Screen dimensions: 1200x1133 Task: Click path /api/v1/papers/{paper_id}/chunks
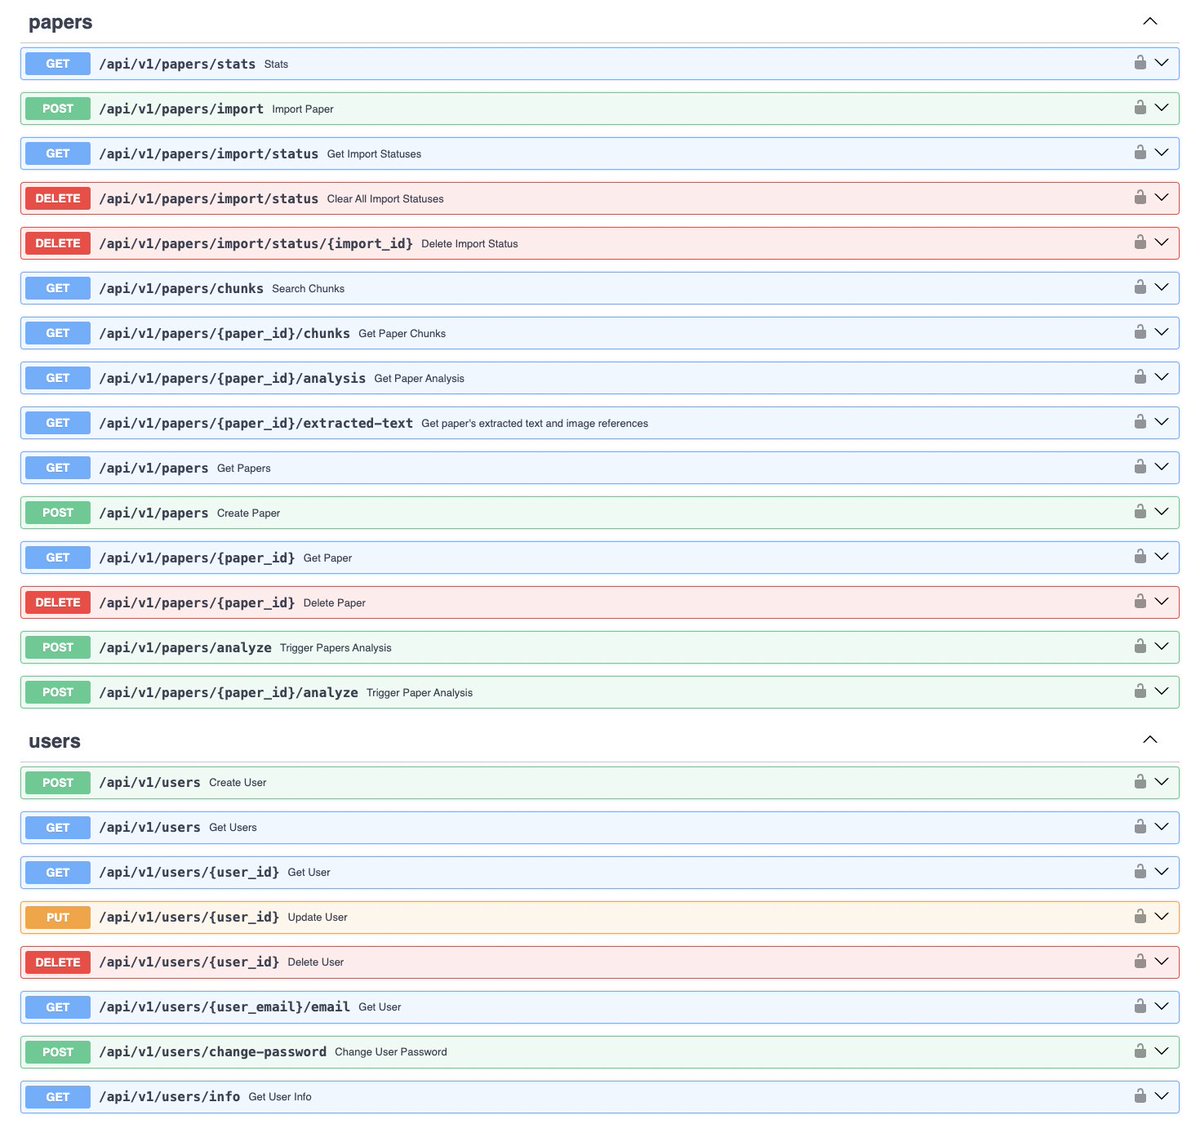click(224, 333)
